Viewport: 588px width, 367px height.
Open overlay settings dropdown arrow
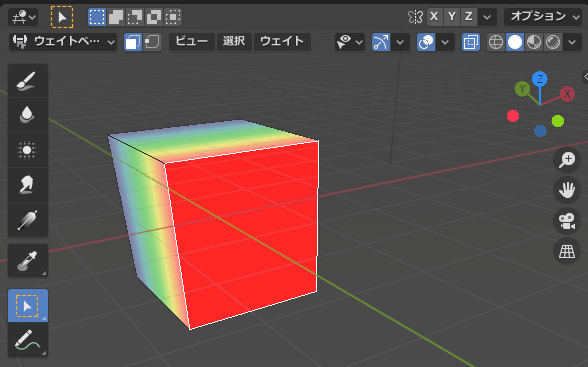pos(445,42)
